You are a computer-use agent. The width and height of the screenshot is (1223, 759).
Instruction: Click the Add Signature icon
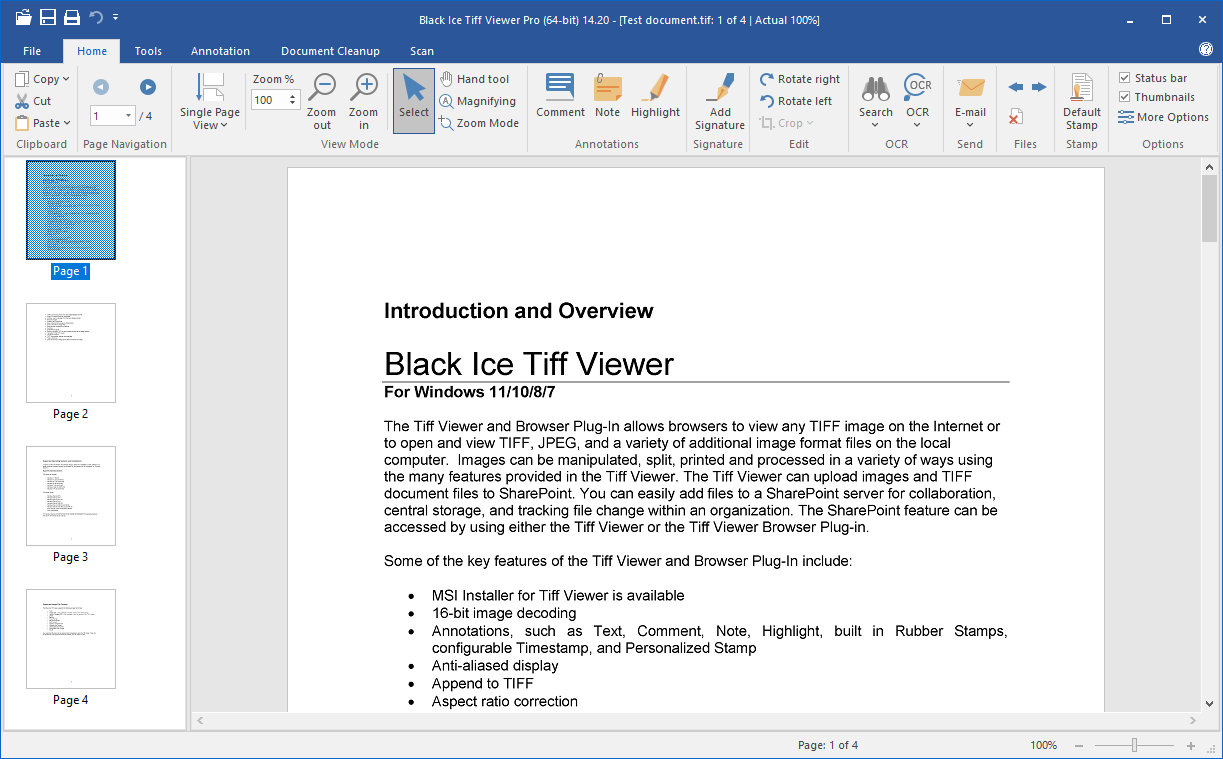coord(720,90)
